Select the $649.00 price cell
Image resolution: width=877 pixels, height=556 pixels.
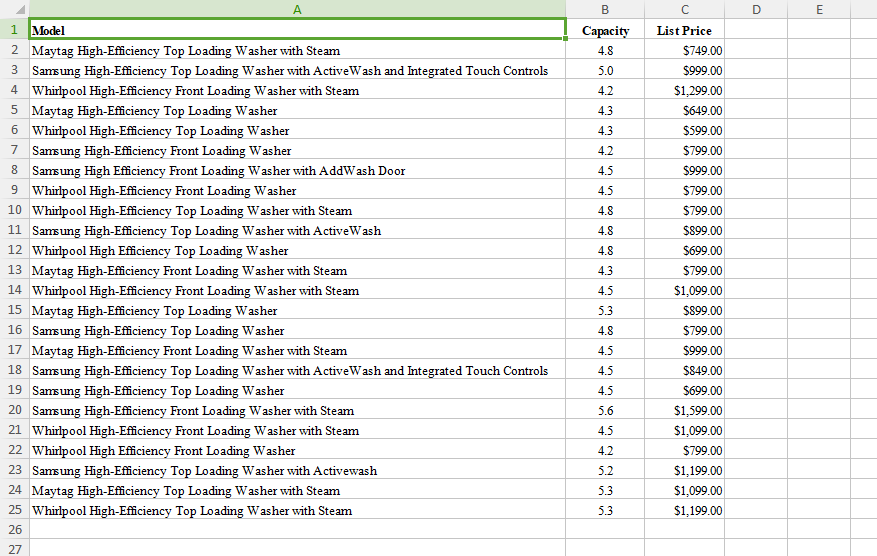[685, 111]
